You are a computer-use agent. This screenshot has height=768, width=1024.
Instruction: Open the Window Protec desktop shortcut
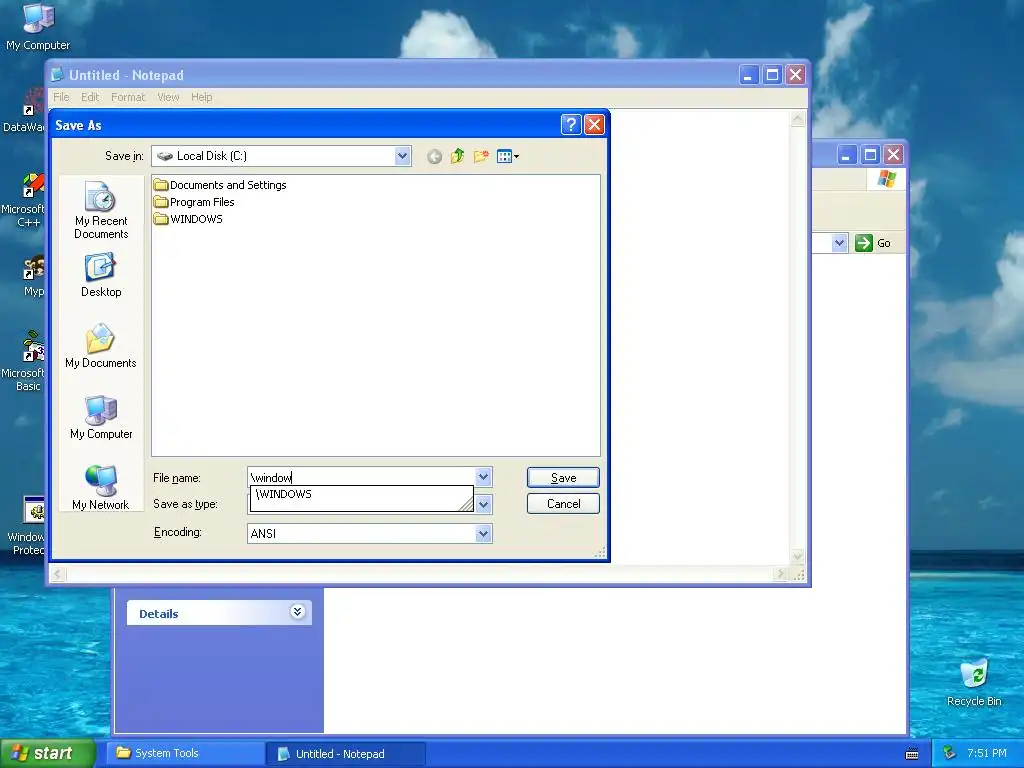click(x=27, y=526)
